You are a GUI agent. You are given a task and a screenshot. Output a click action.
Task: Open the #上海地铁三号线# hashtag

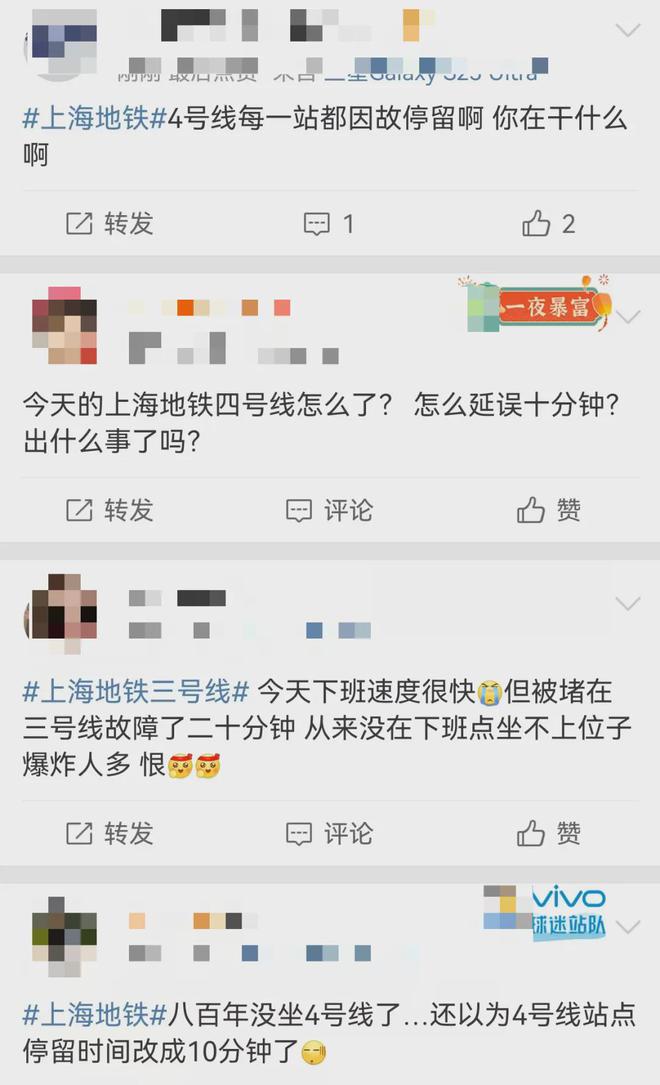(x=136, y=691)
